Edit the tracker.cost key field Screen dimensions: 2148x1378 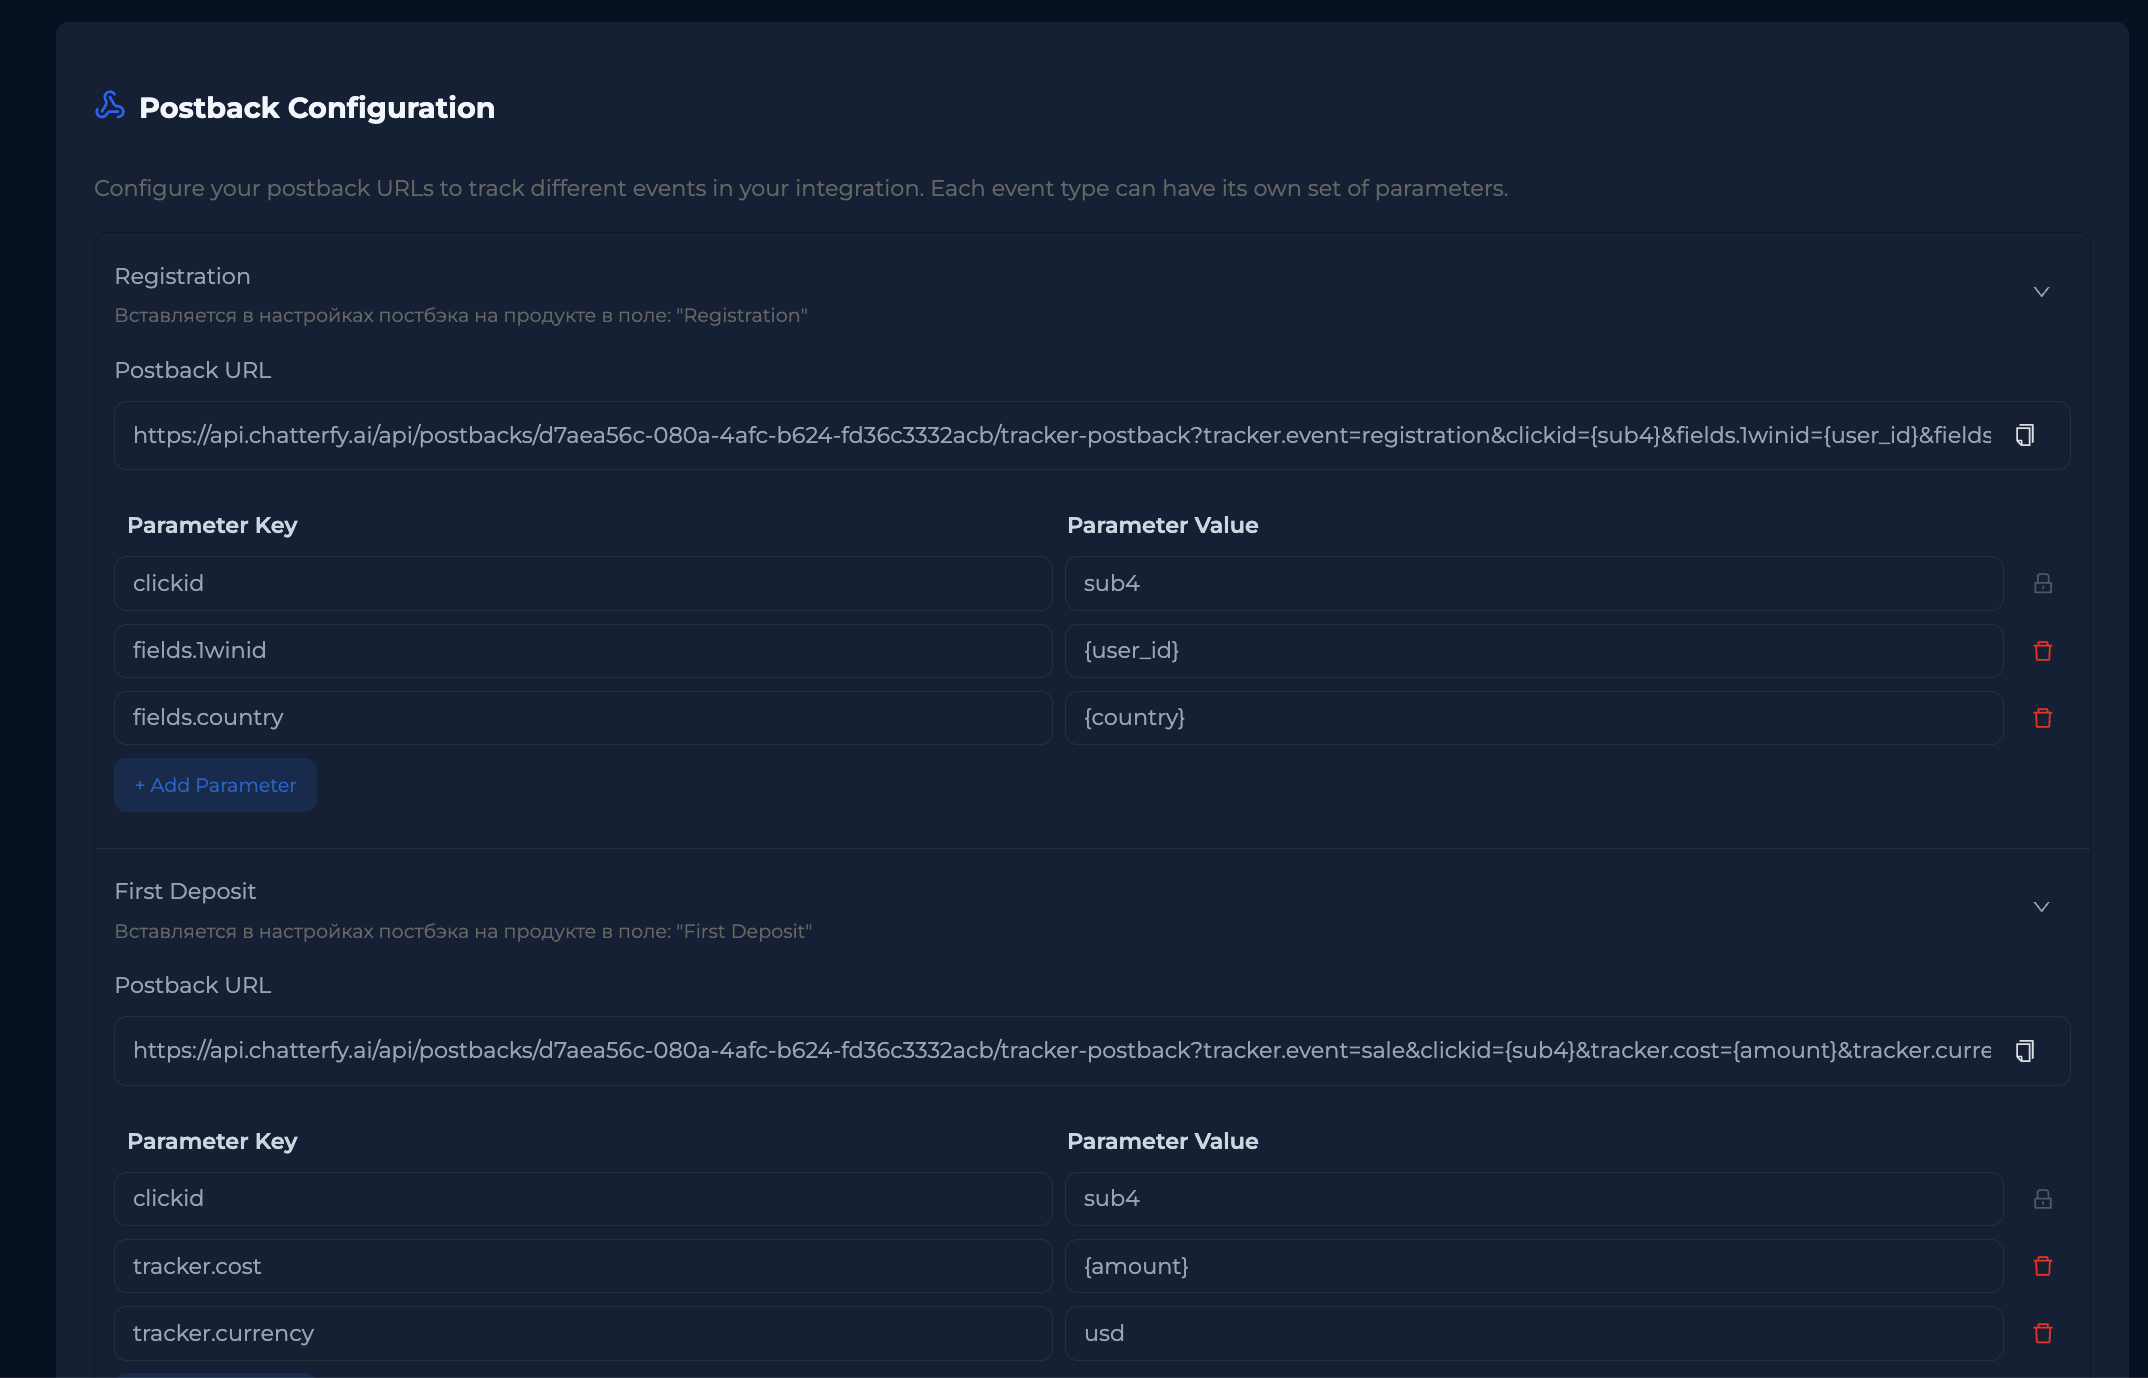pos(582,1266)
